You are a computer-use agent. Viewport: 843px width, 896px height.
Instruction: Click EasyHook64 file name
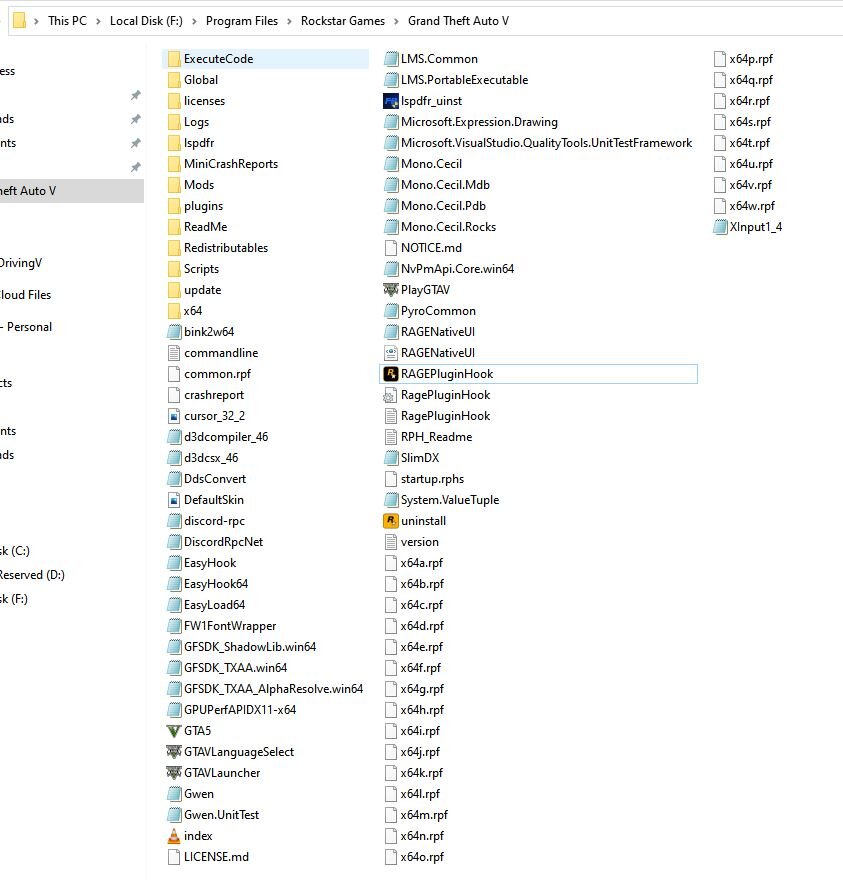click(216, 584)
